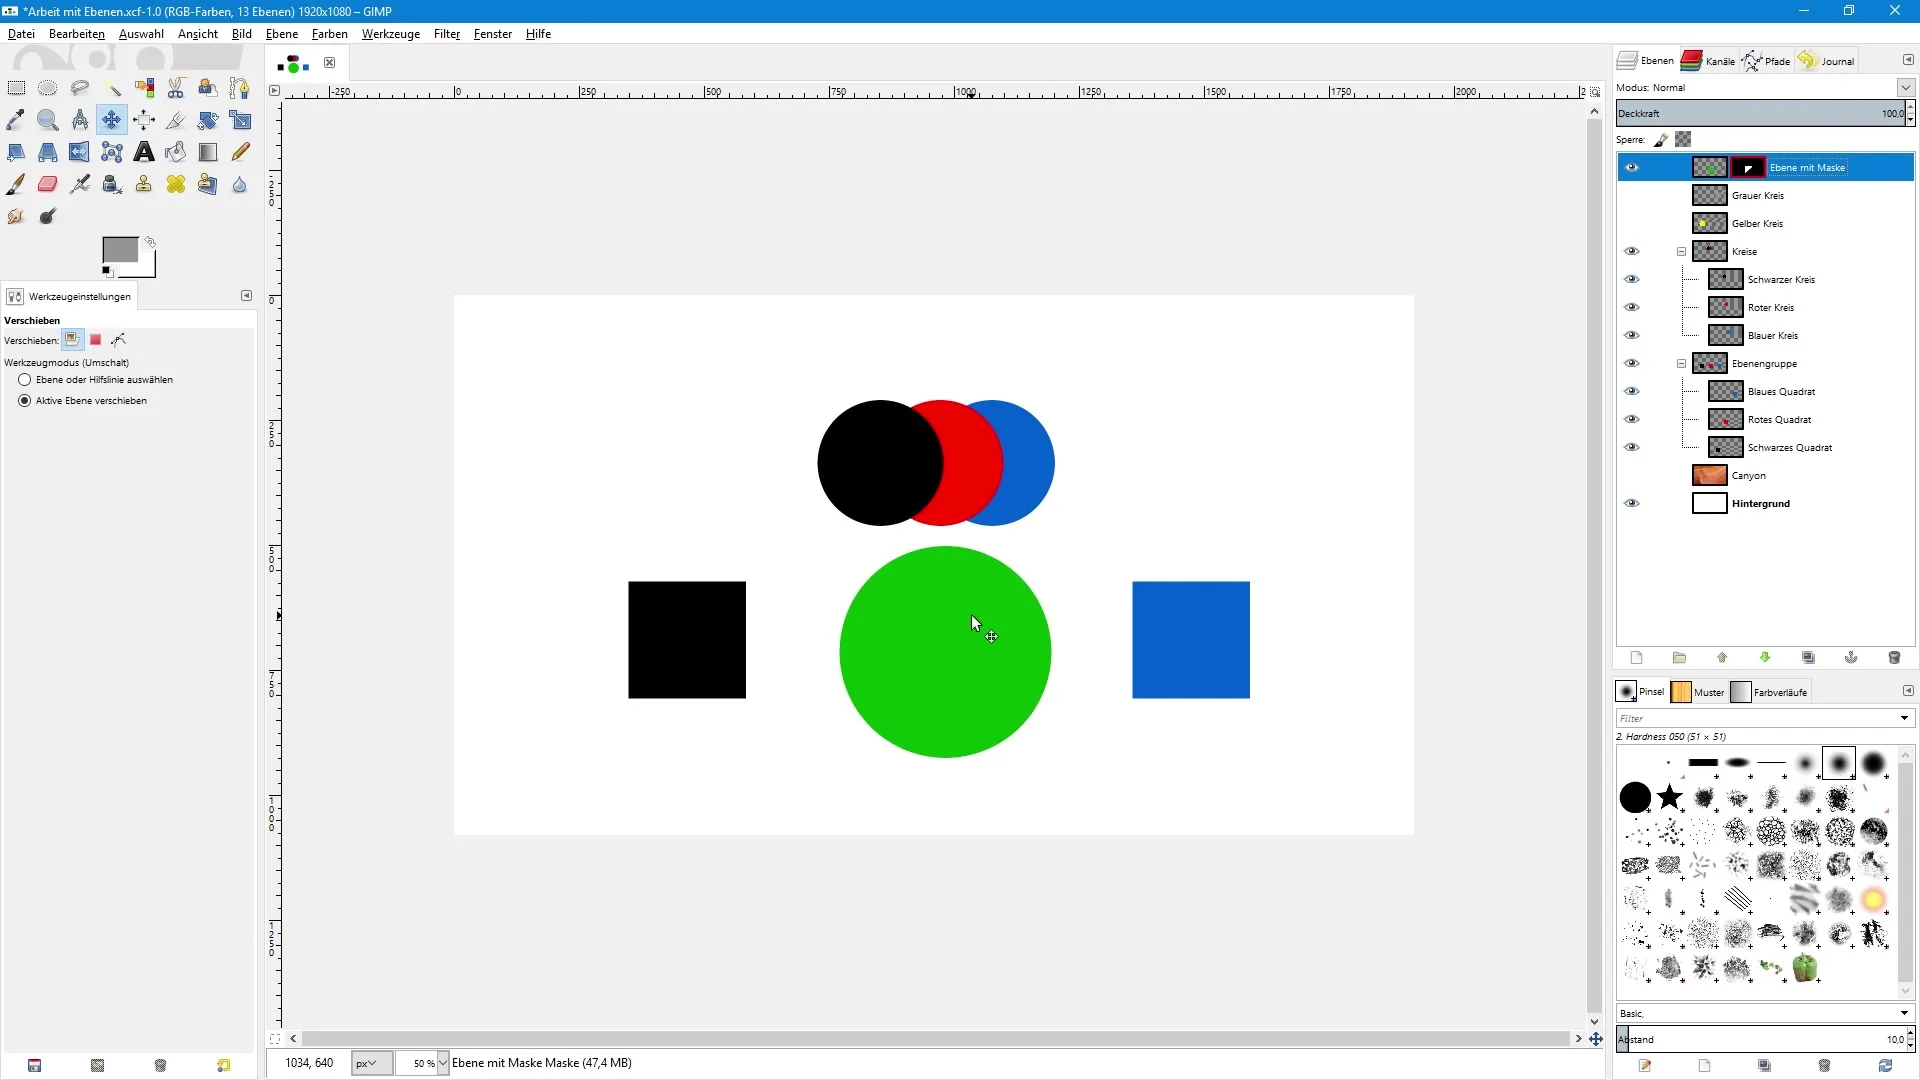Select the Ellipse Select tool
Viewport: 1920px width, 1080px height.
[48, 88]
